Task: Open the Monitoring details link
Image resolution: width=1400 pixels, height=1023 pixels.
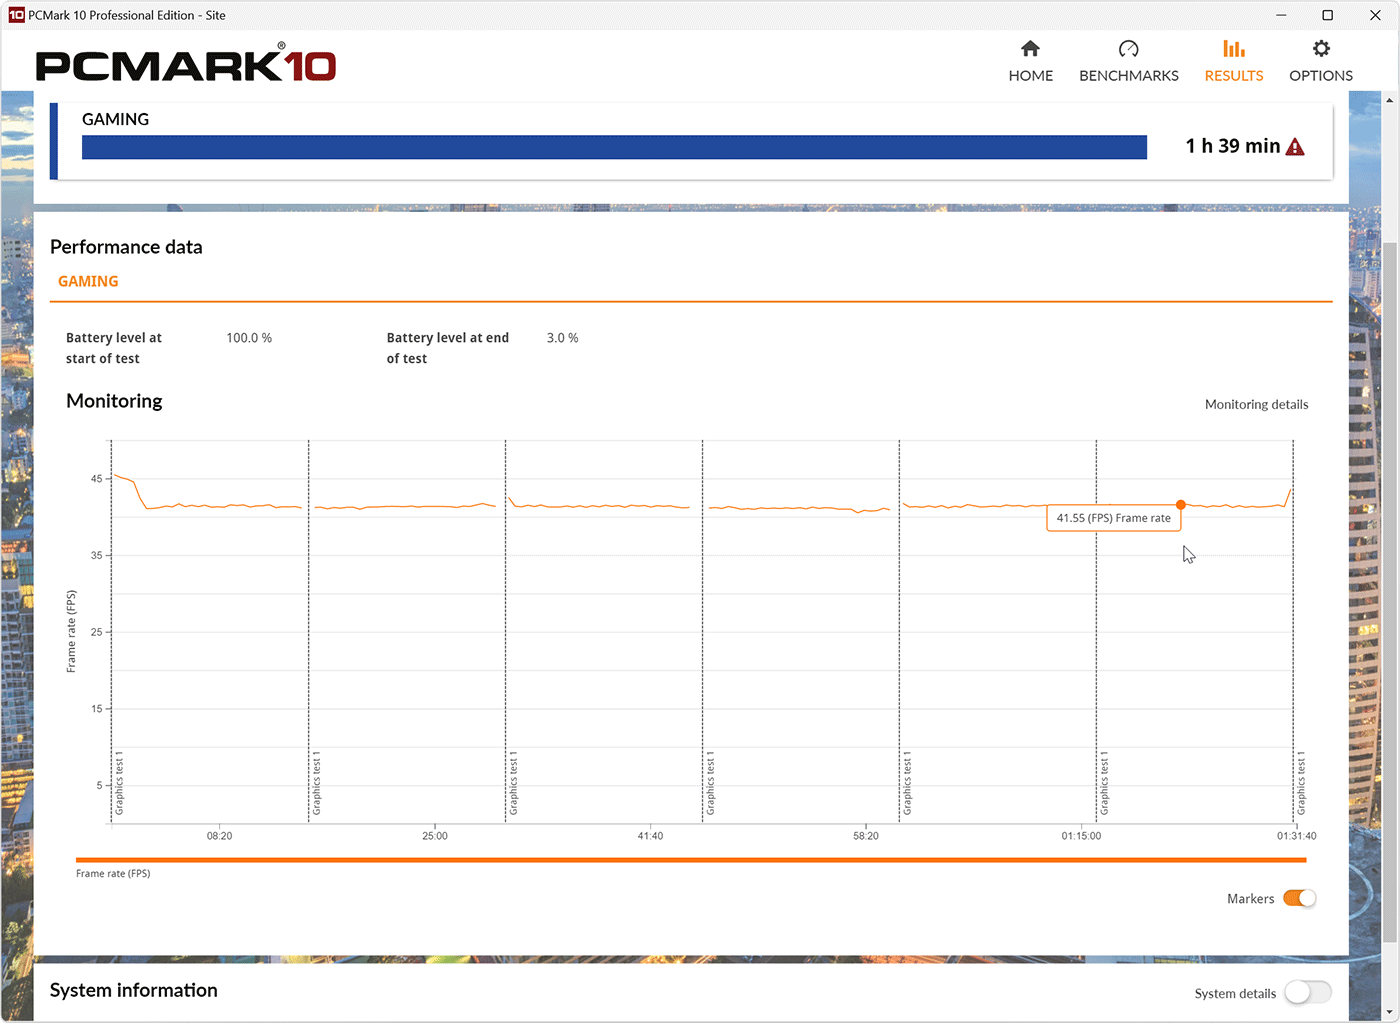Action: pyautogui.click(x=1256, y=405)
